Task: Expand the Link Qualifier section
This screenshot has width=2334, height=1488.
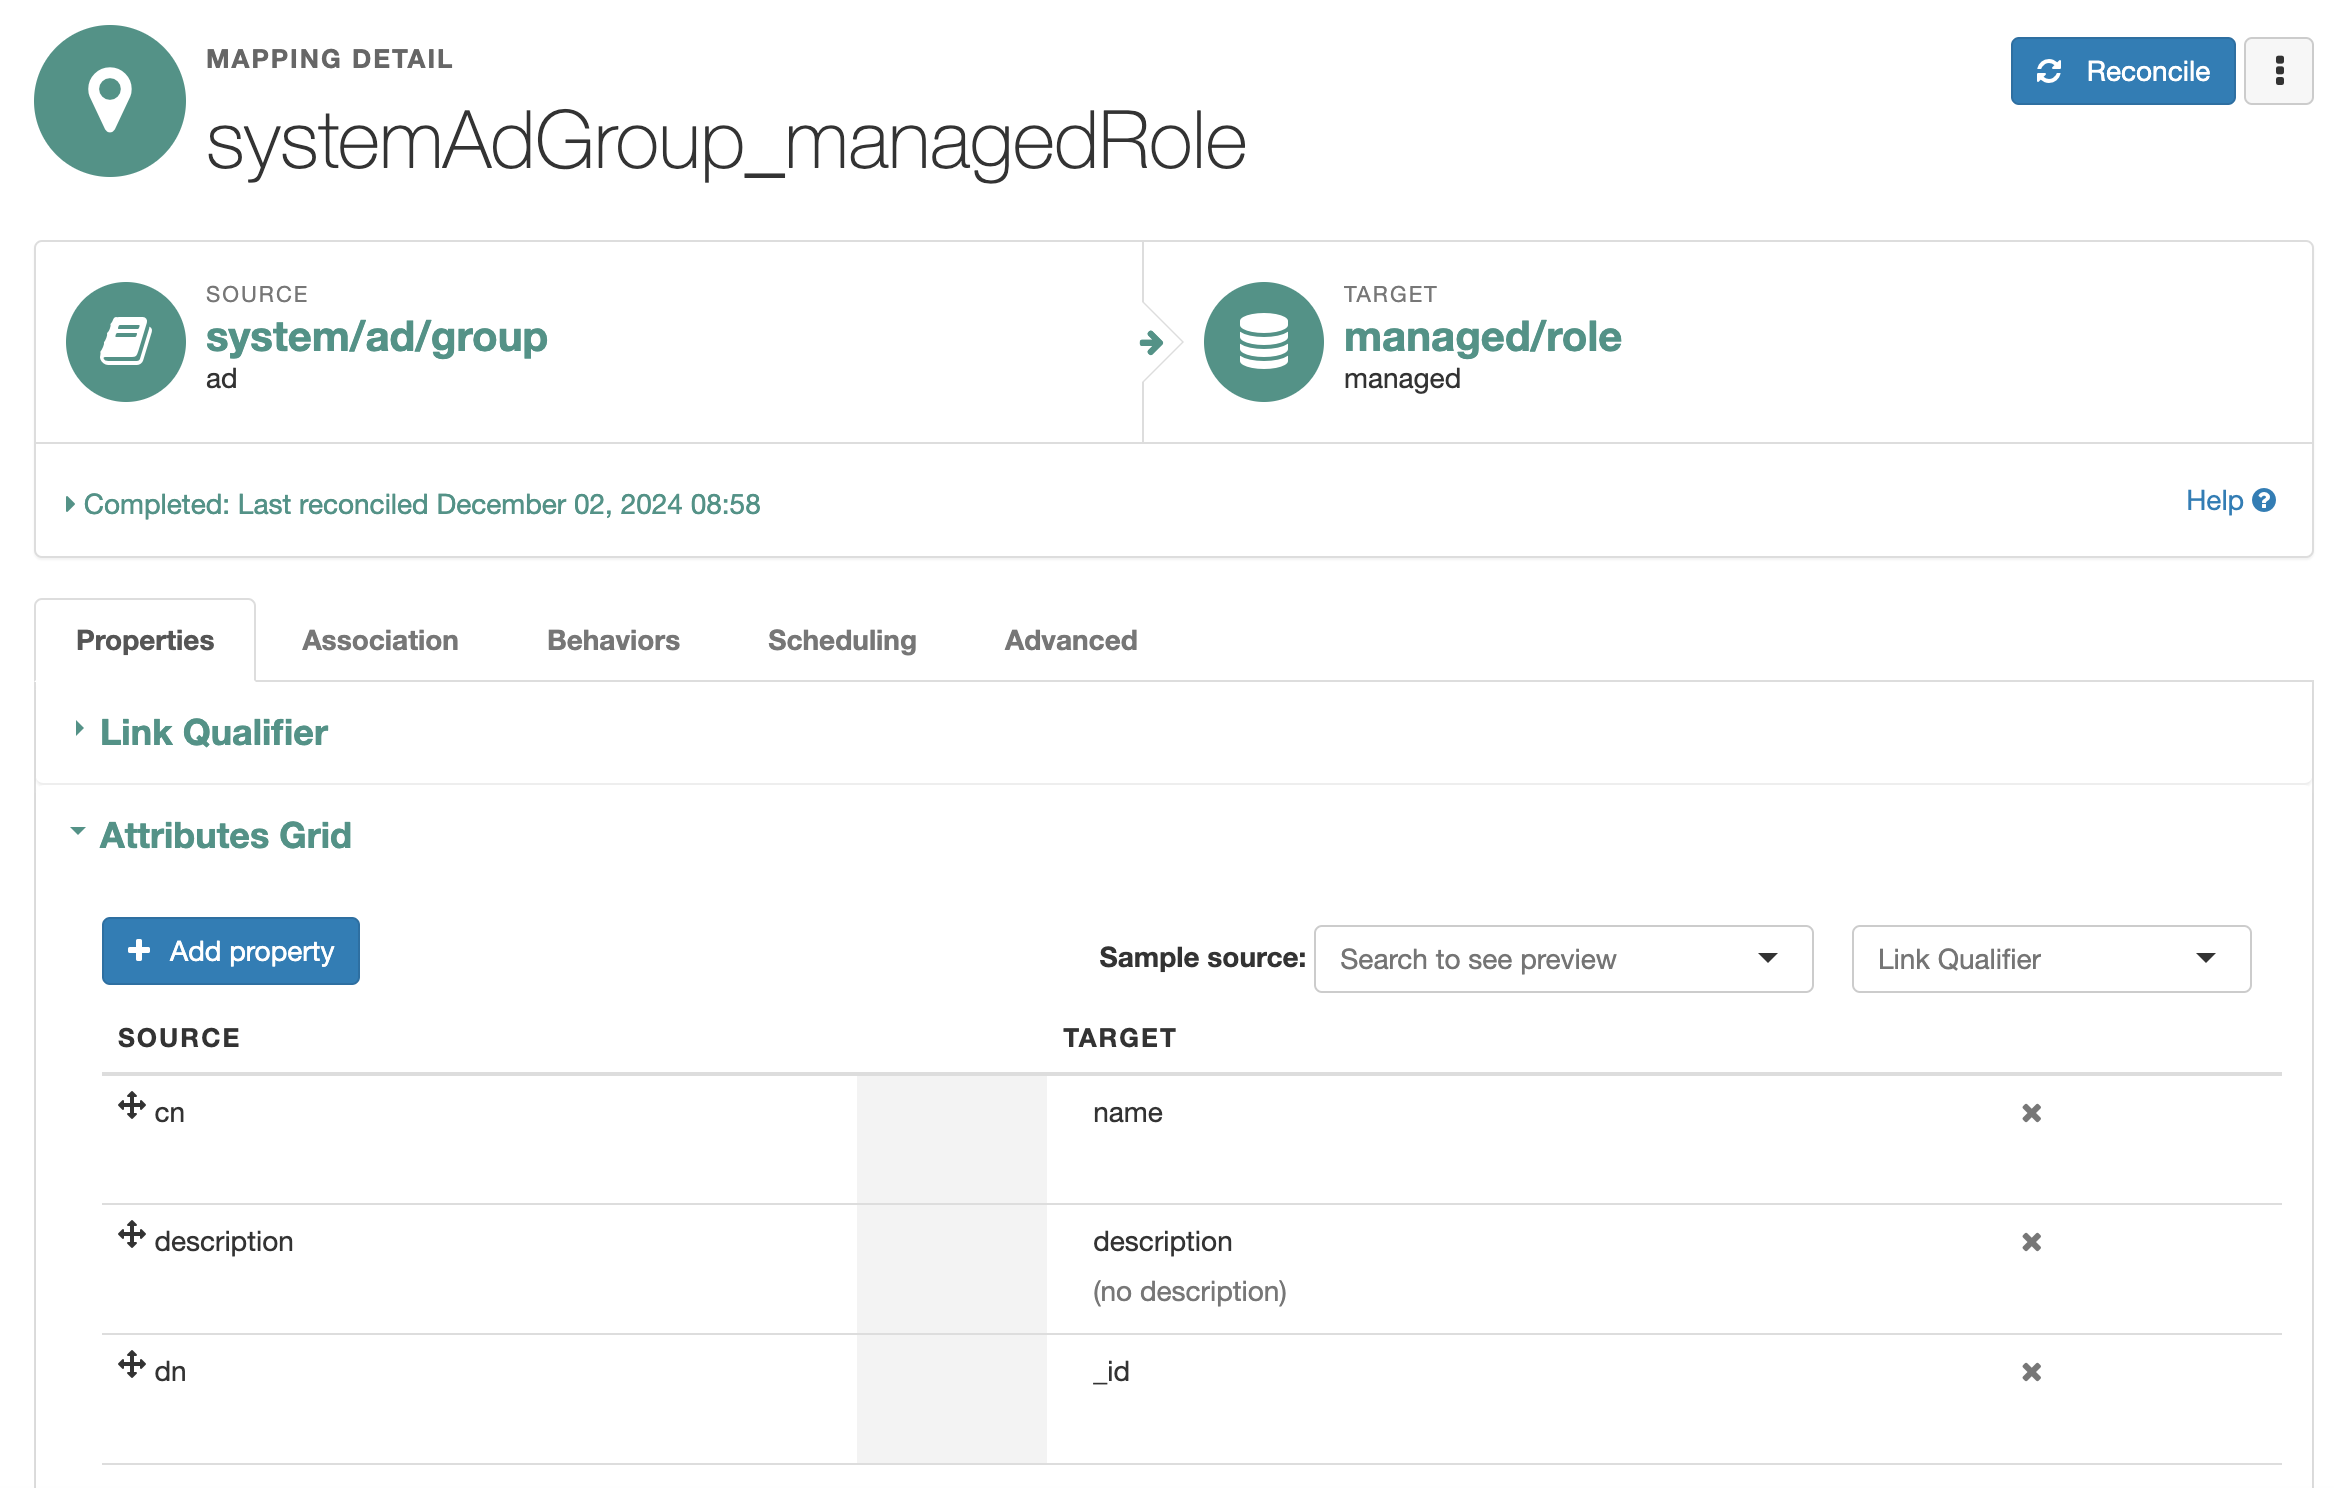Action: point(213,733)
